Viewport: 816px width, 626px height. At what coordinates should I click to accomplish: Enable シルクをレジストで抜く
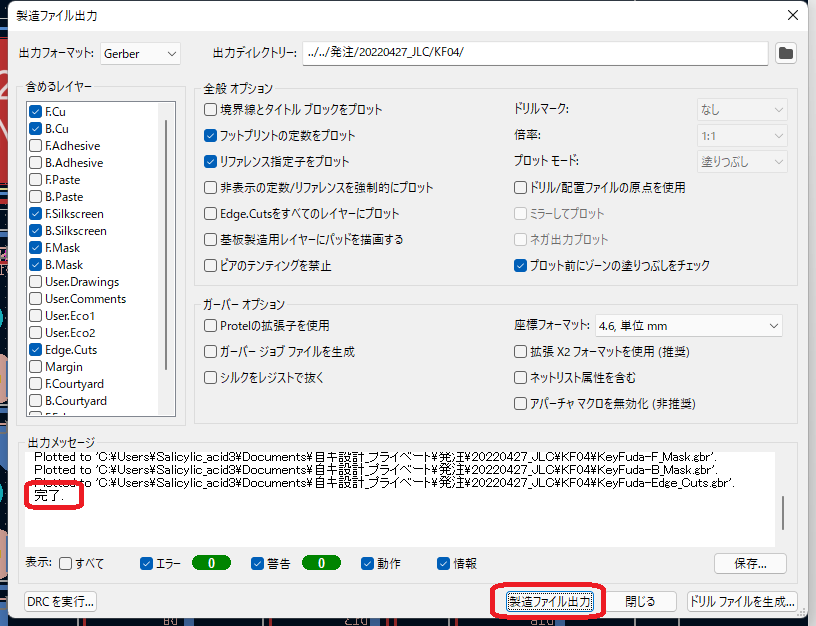210,378
